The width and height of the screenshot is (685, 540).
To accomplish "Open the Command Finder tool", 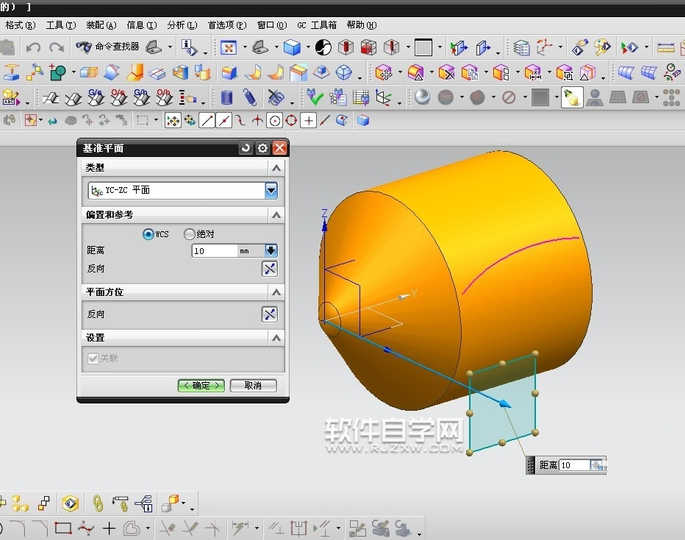I will click(x=107, y=47).
